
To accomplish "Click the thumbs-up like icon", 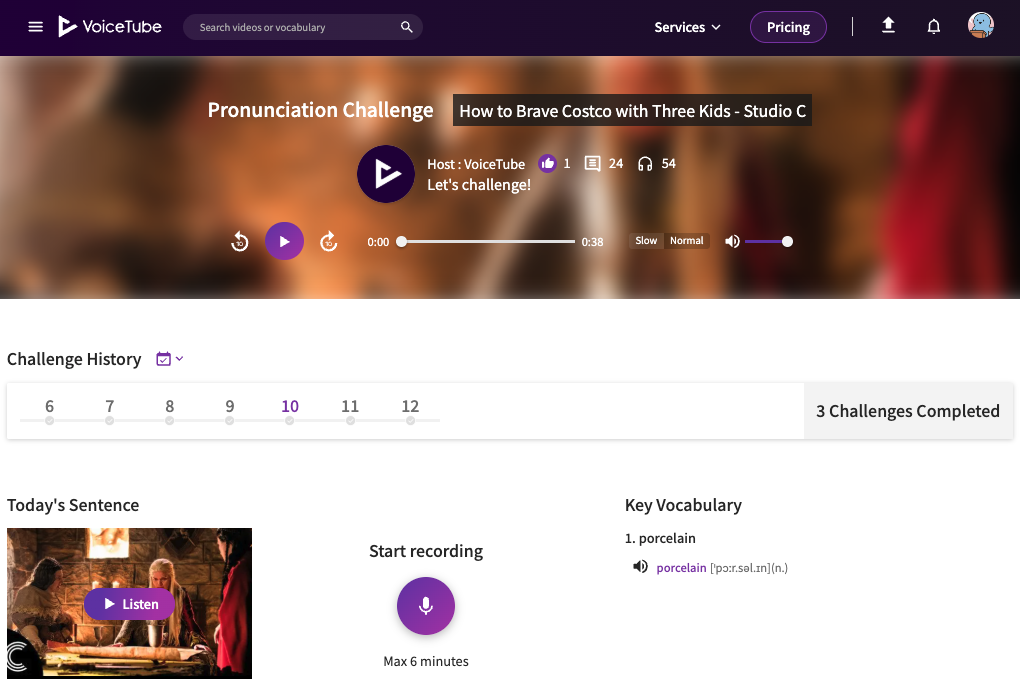I will tap(547, 163).
